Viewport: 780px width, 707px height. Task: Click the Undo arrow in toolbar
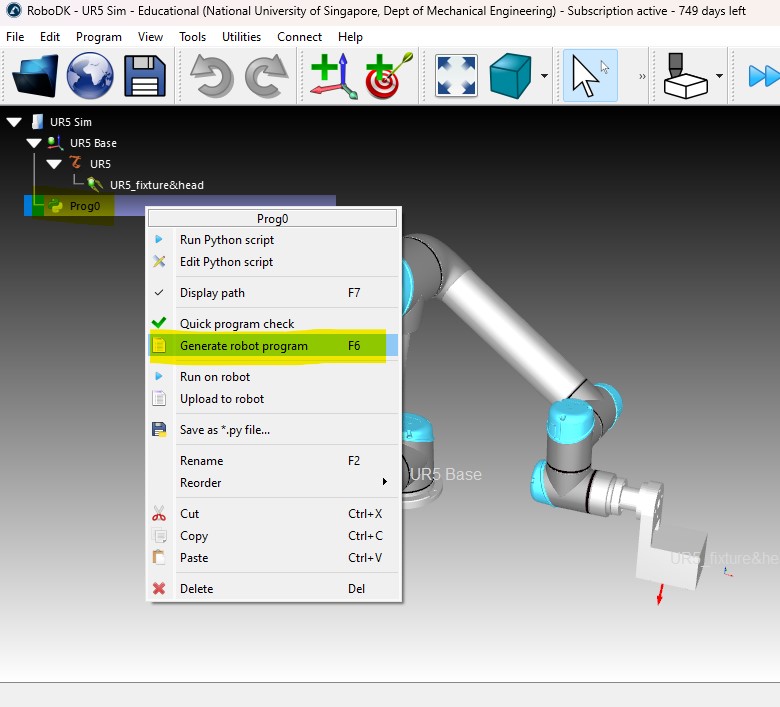point(212,76)
